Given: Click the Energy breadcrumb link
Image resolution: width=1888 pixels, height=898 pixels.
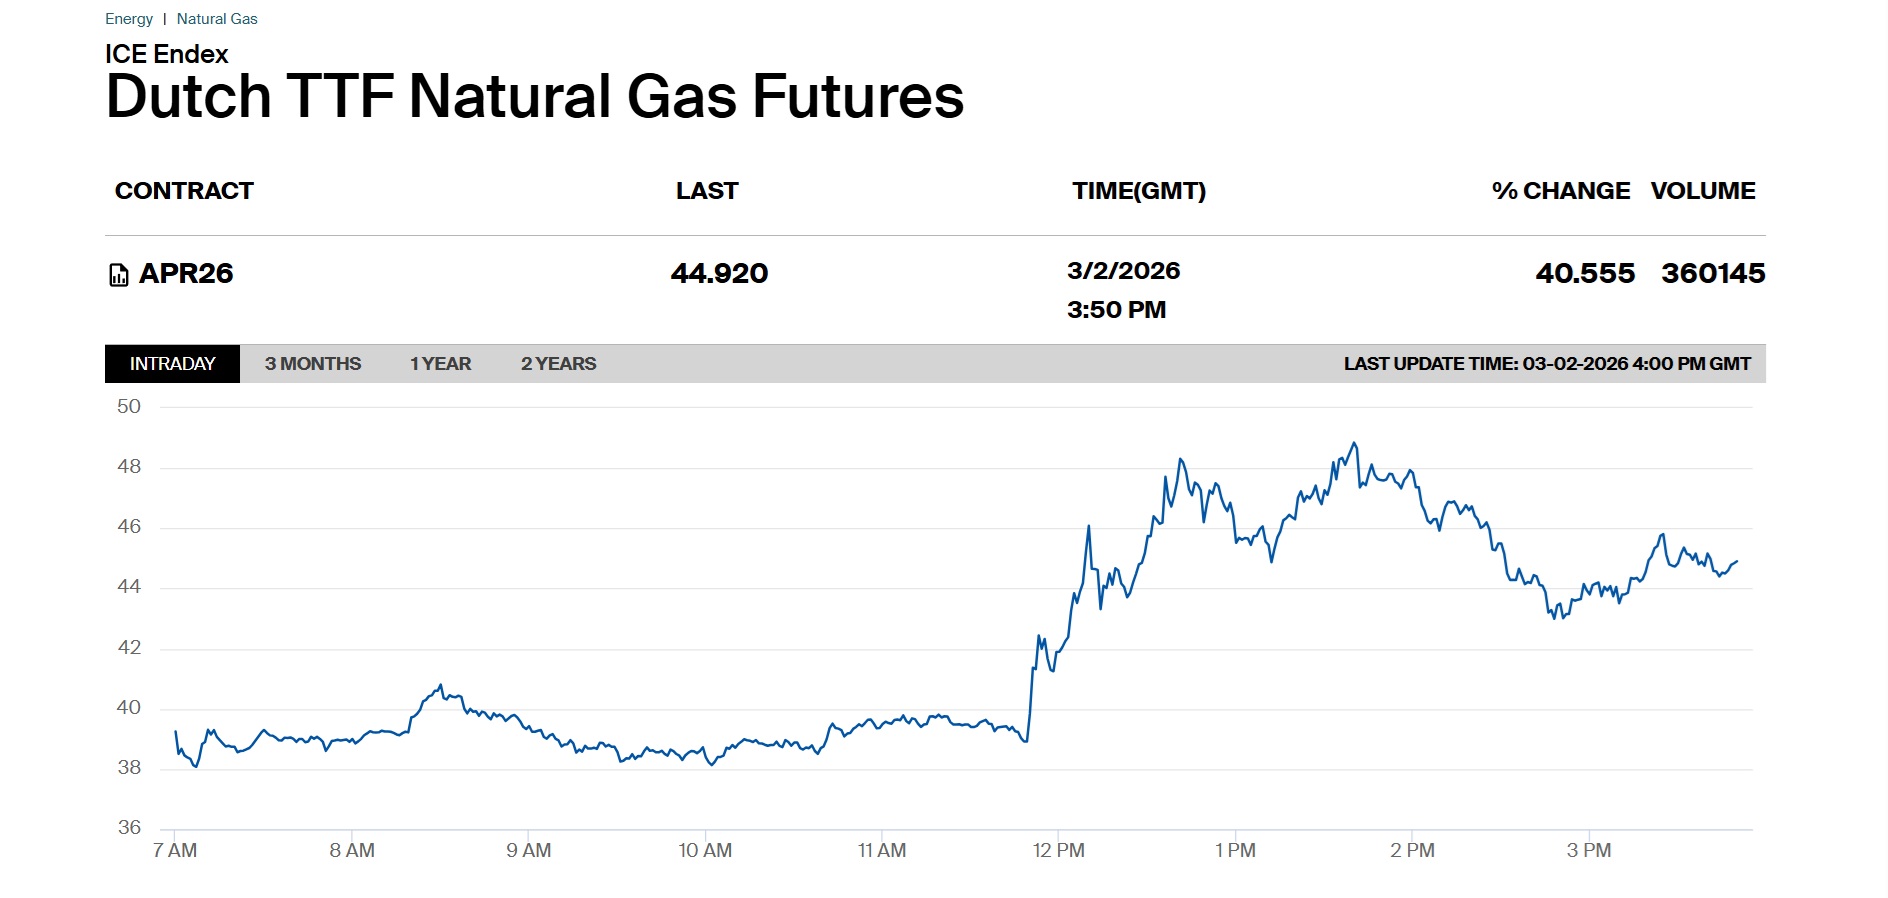Looking at the screenshot, I should coord(129,19).
